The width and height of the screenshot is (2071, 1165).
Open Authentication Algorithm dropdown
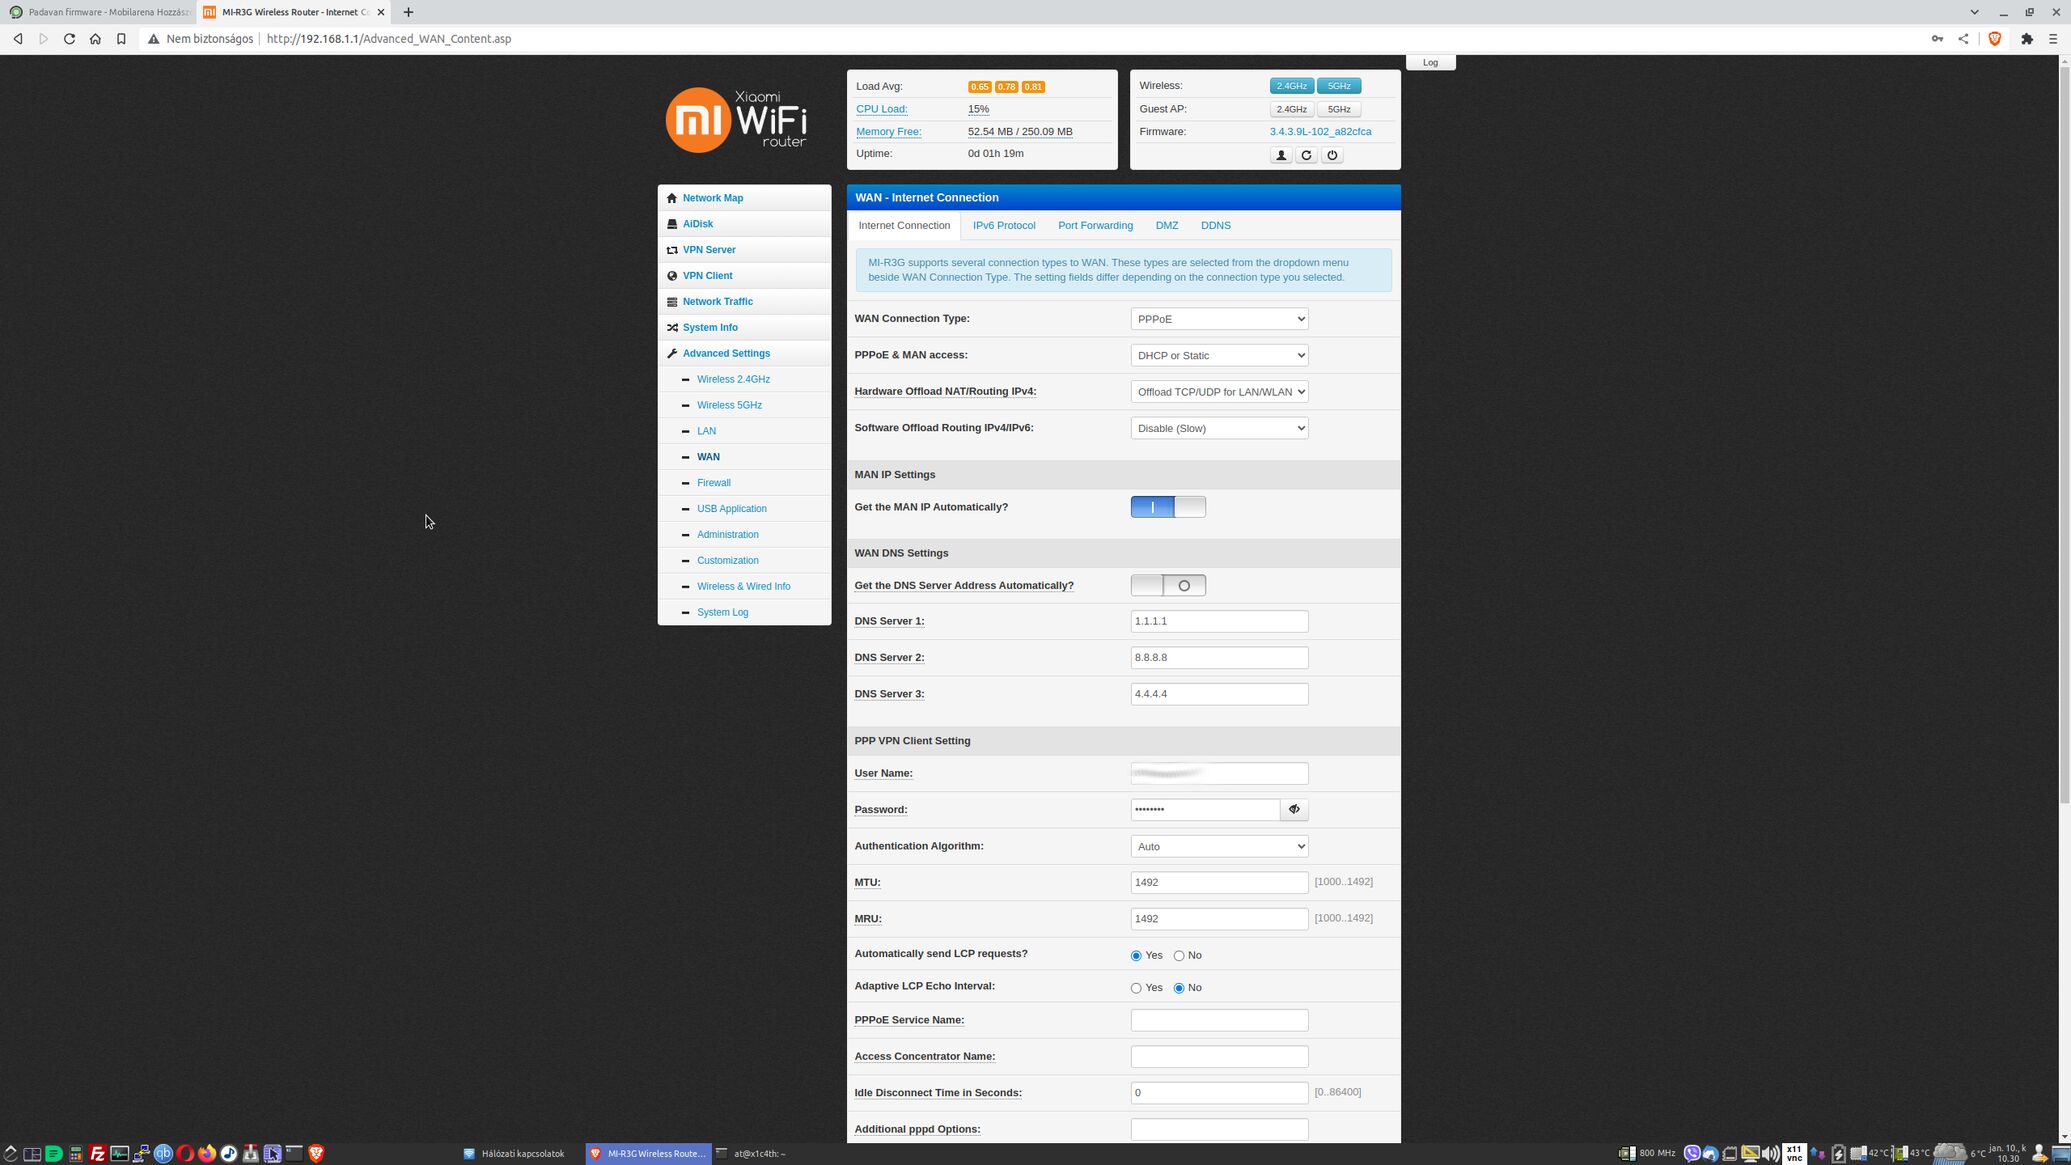click(x=1219, y=847)
